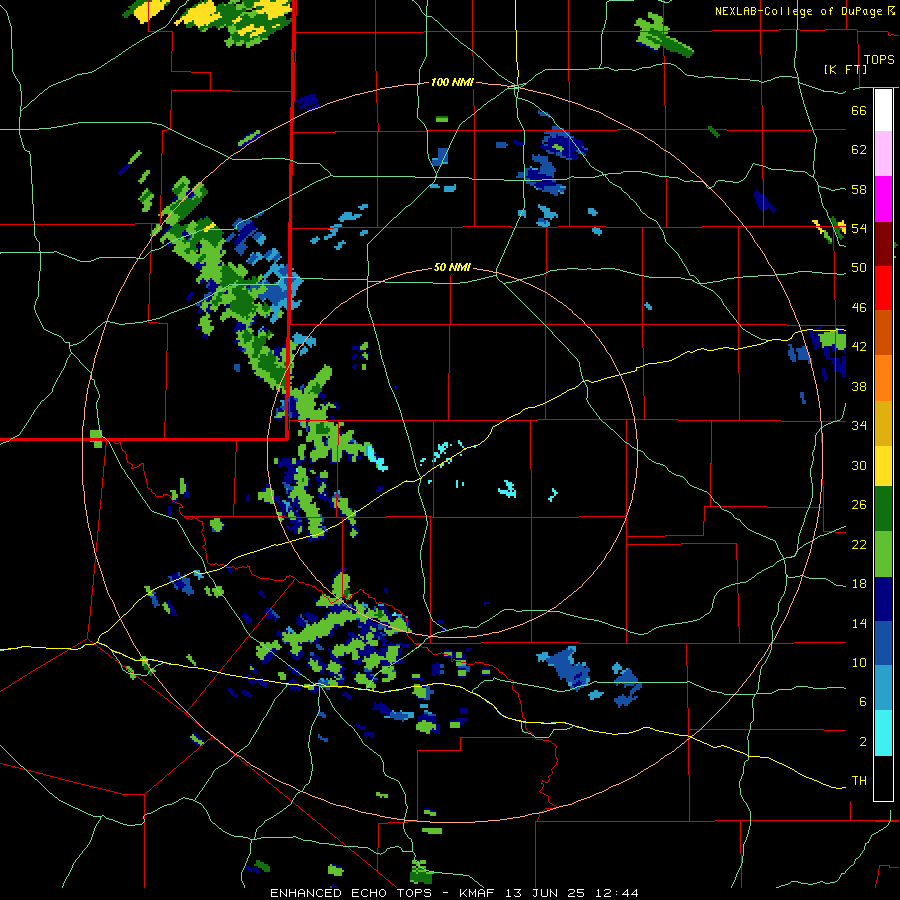
Task: Click the '46' legend value
Action: 859,308
